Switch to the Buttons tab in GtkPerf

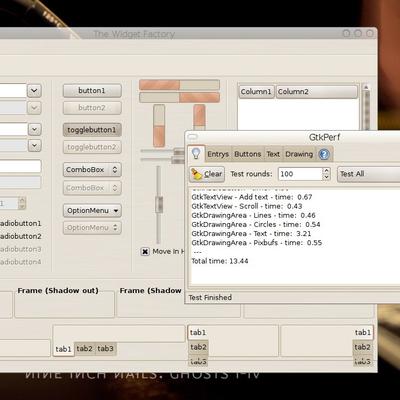tap(247, 154)
